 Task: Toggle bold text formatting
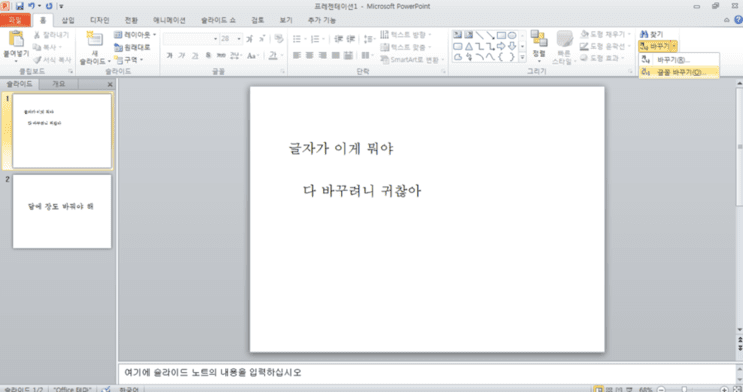tap(169, 55)
